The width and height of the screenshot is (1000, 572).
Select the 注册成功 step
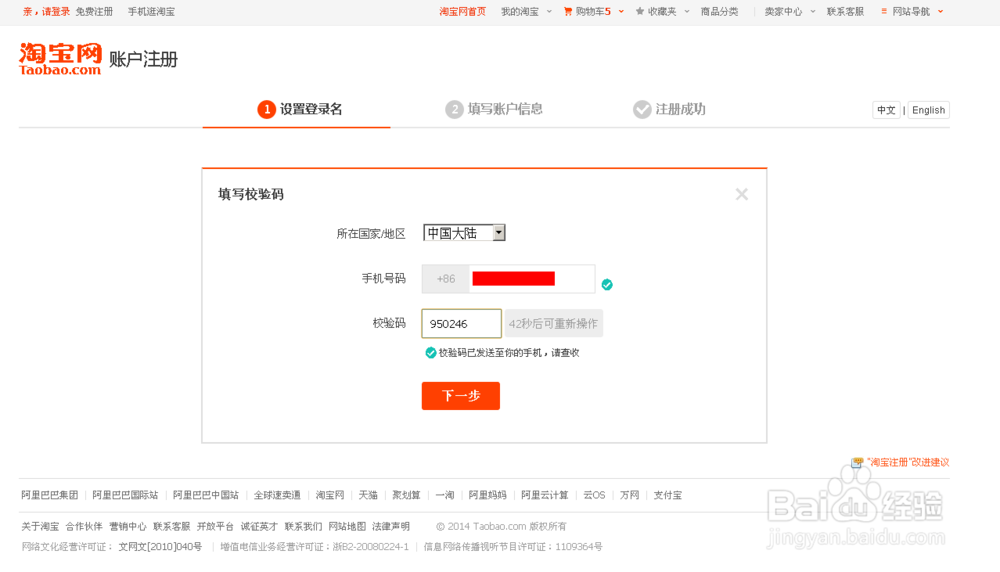click(669, 109)
